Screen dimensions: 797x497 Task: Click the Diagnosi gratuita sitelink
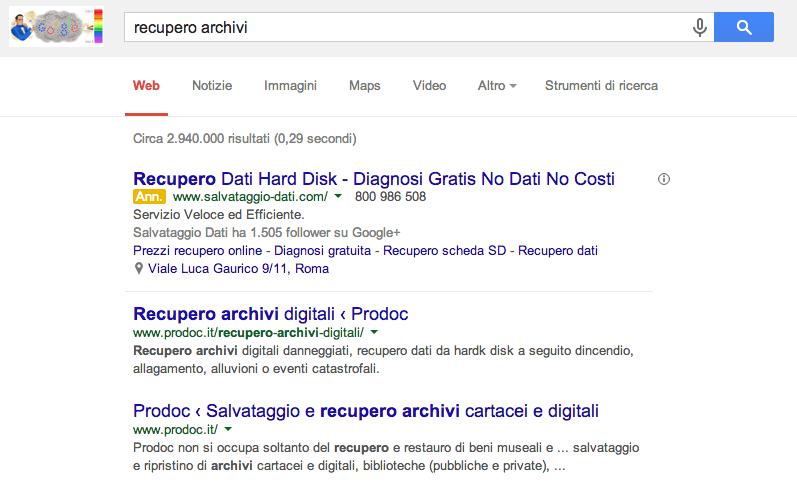322,251
